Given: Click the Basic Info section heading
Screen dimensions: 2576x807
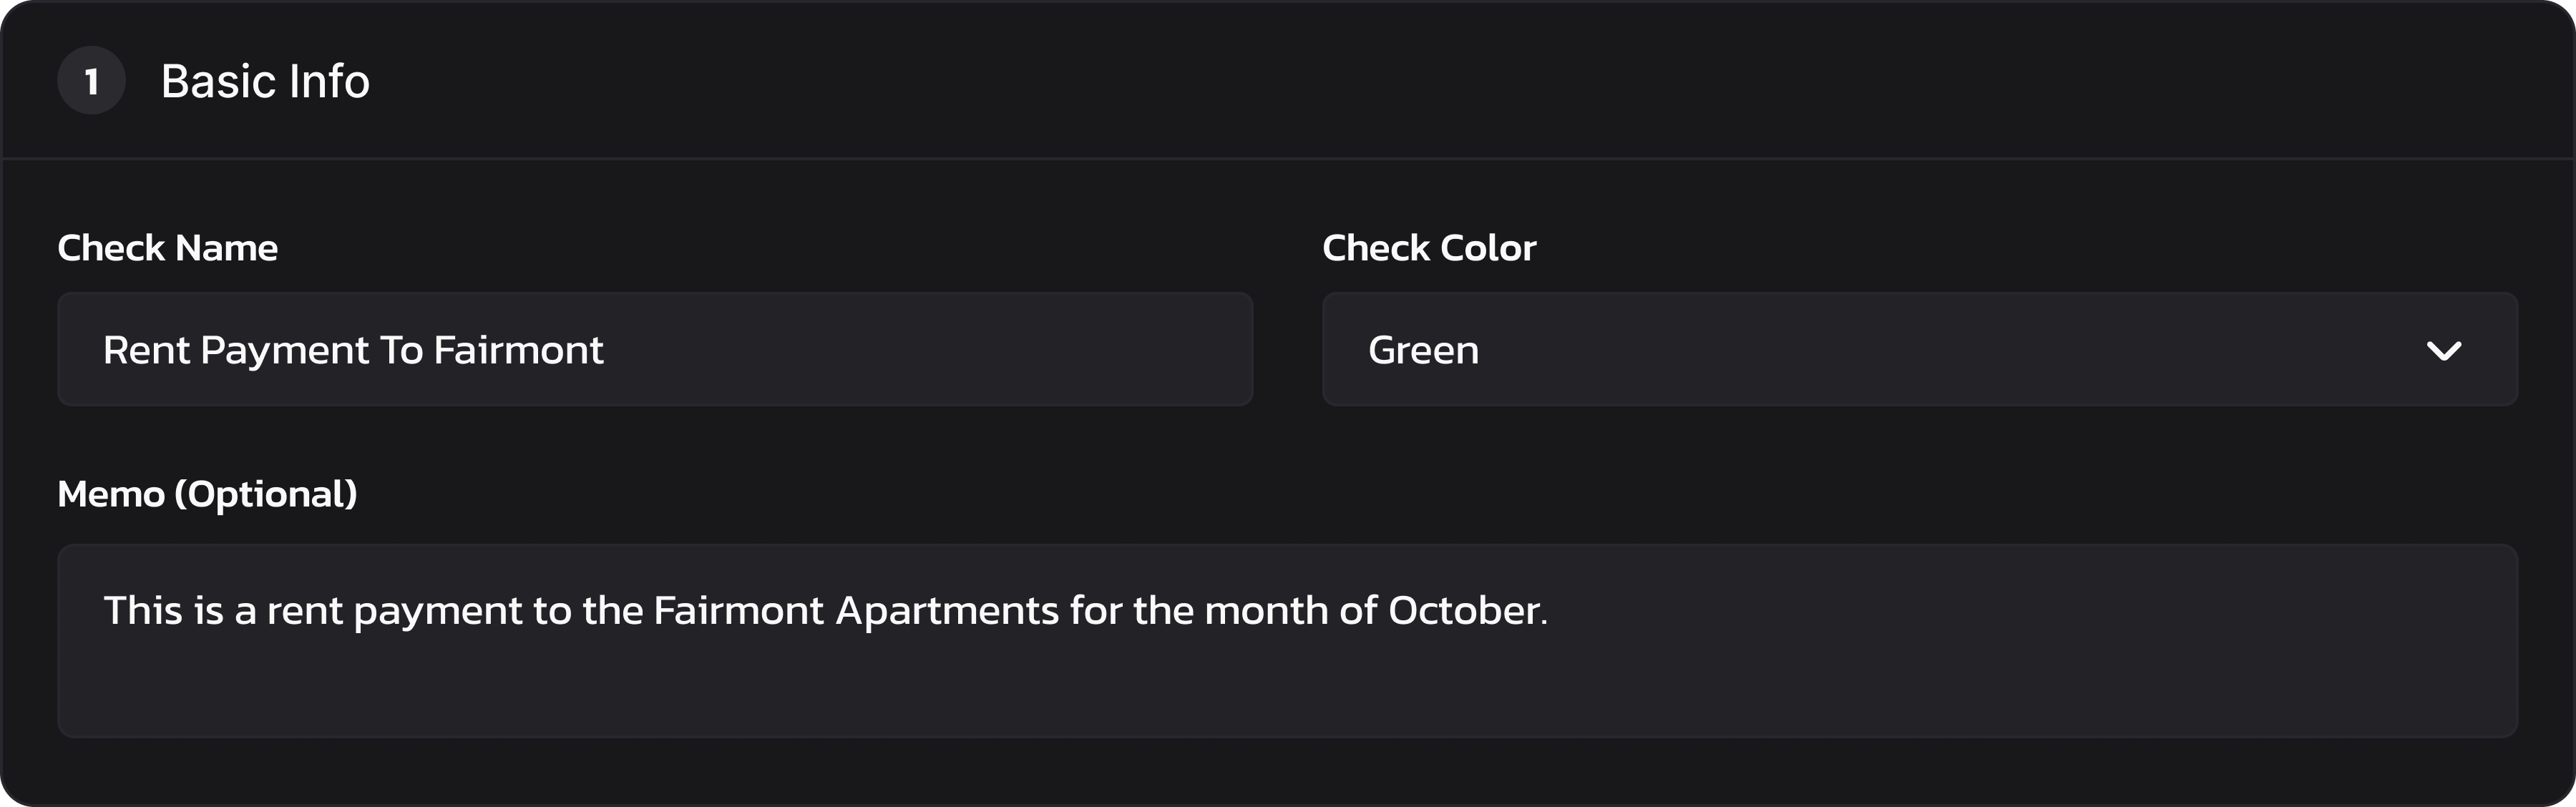Looking at the screenshot, I should coord(265,81).
